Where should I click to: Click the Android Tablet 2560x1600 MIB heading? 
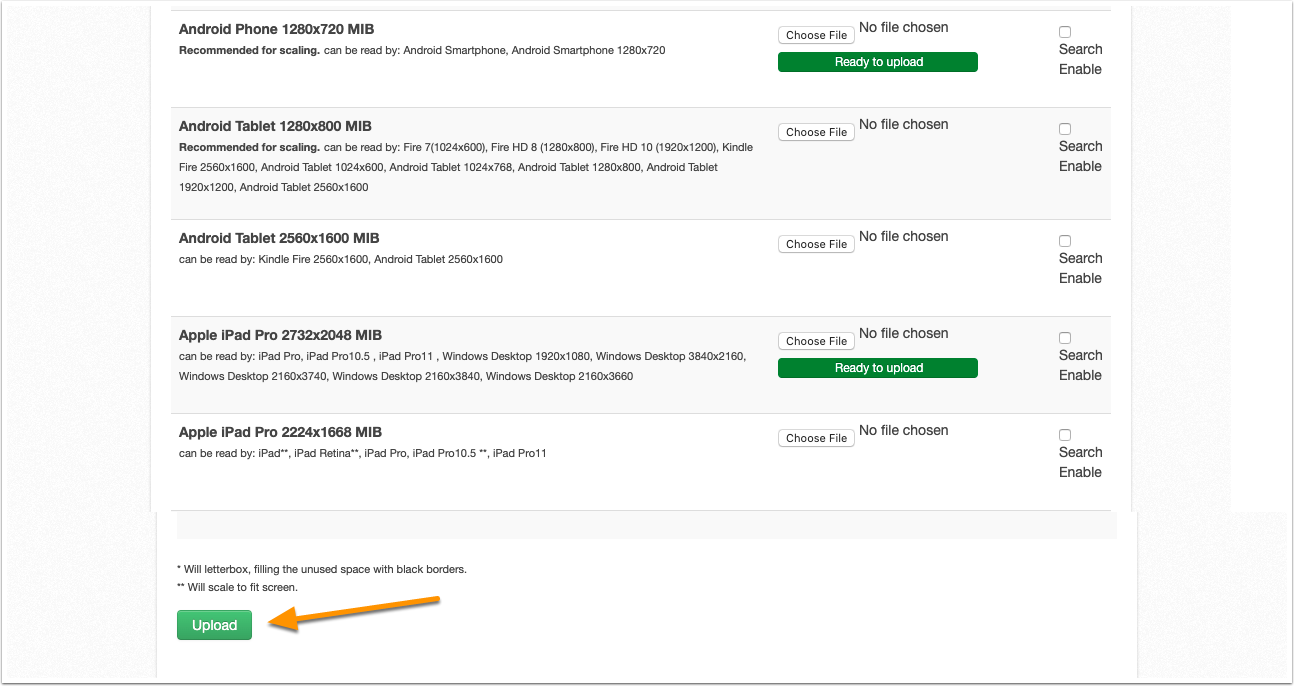(279, 238)
